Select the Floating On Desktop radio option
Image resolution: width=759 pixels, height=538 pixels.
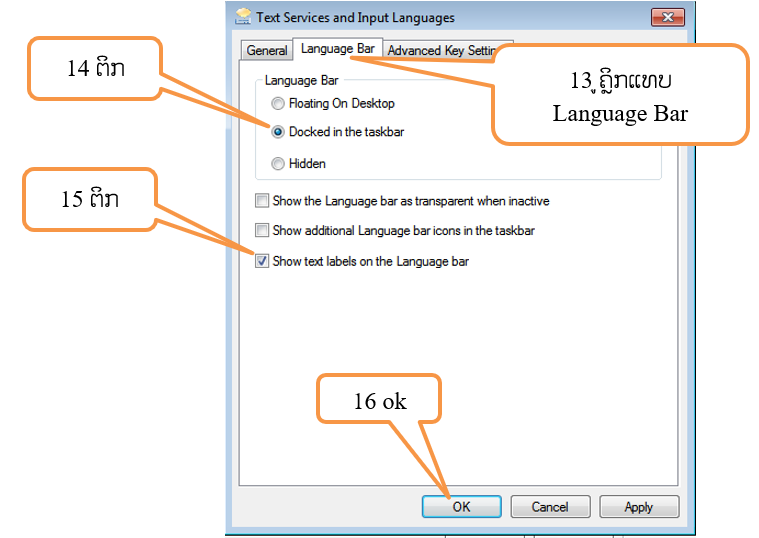pyautogui.click(x=278, y=103)
